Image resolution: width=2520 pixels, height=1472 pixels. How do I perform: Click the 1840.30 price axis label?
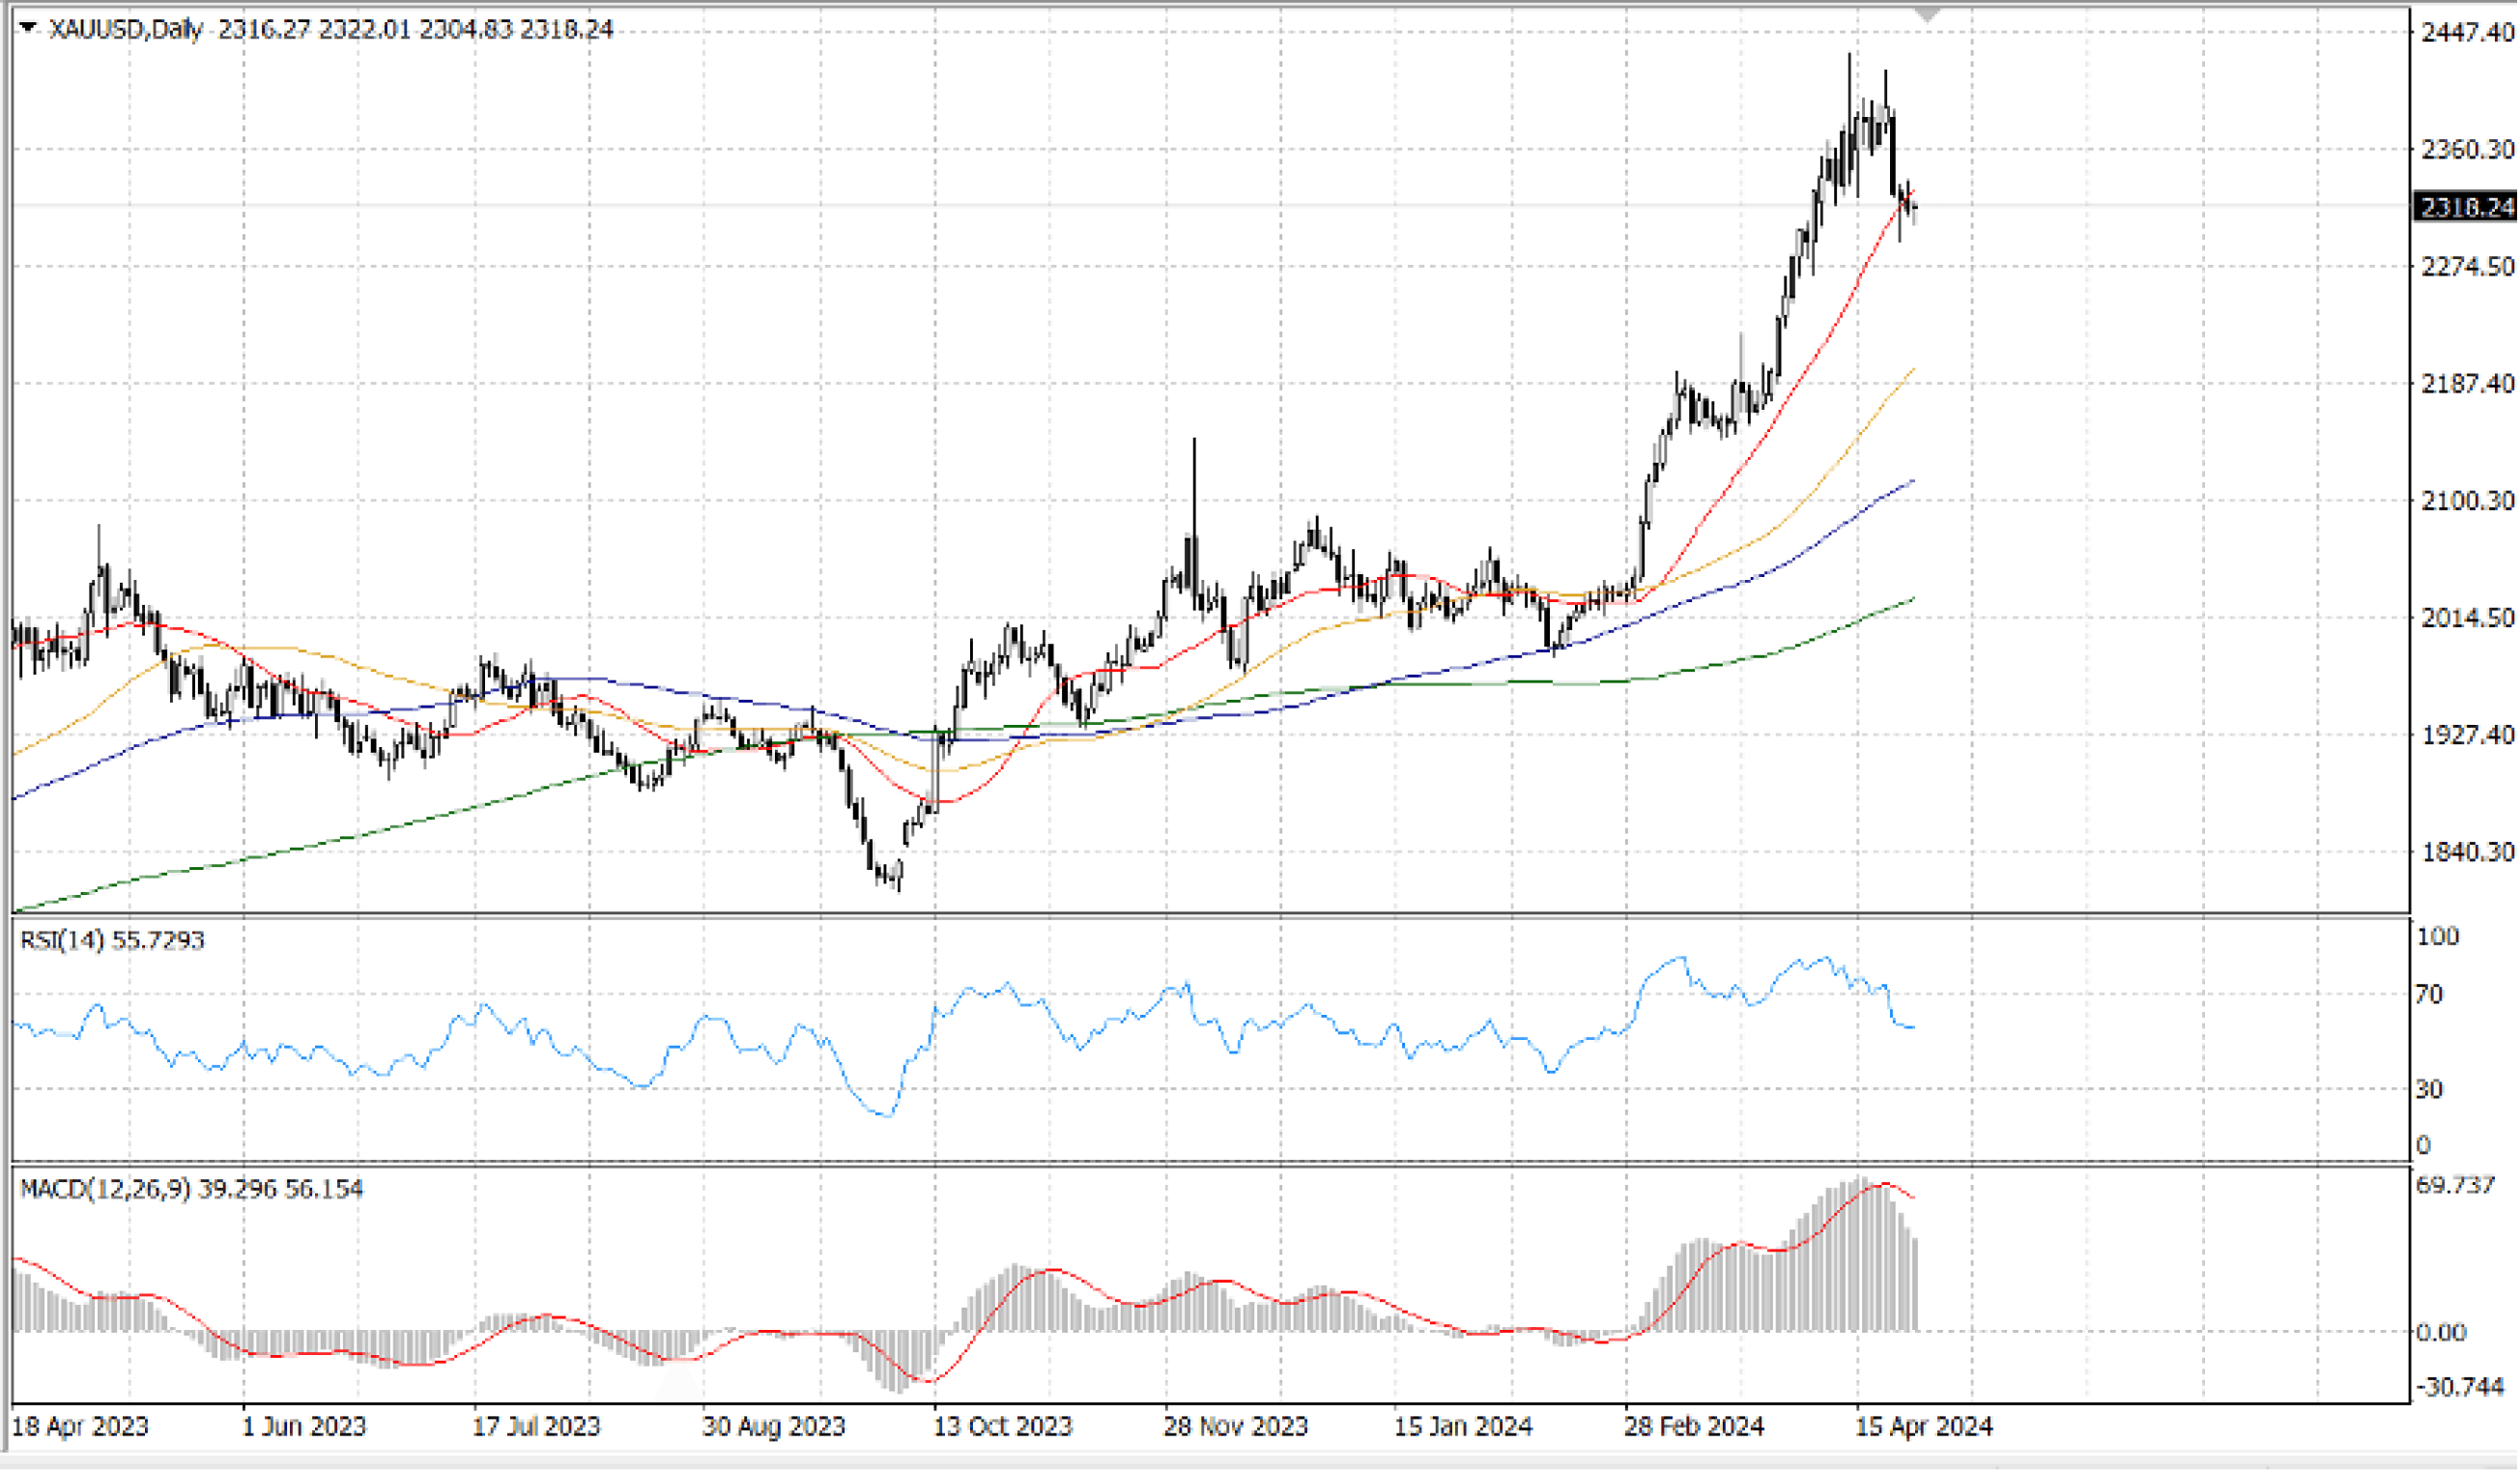(2466, 852)
